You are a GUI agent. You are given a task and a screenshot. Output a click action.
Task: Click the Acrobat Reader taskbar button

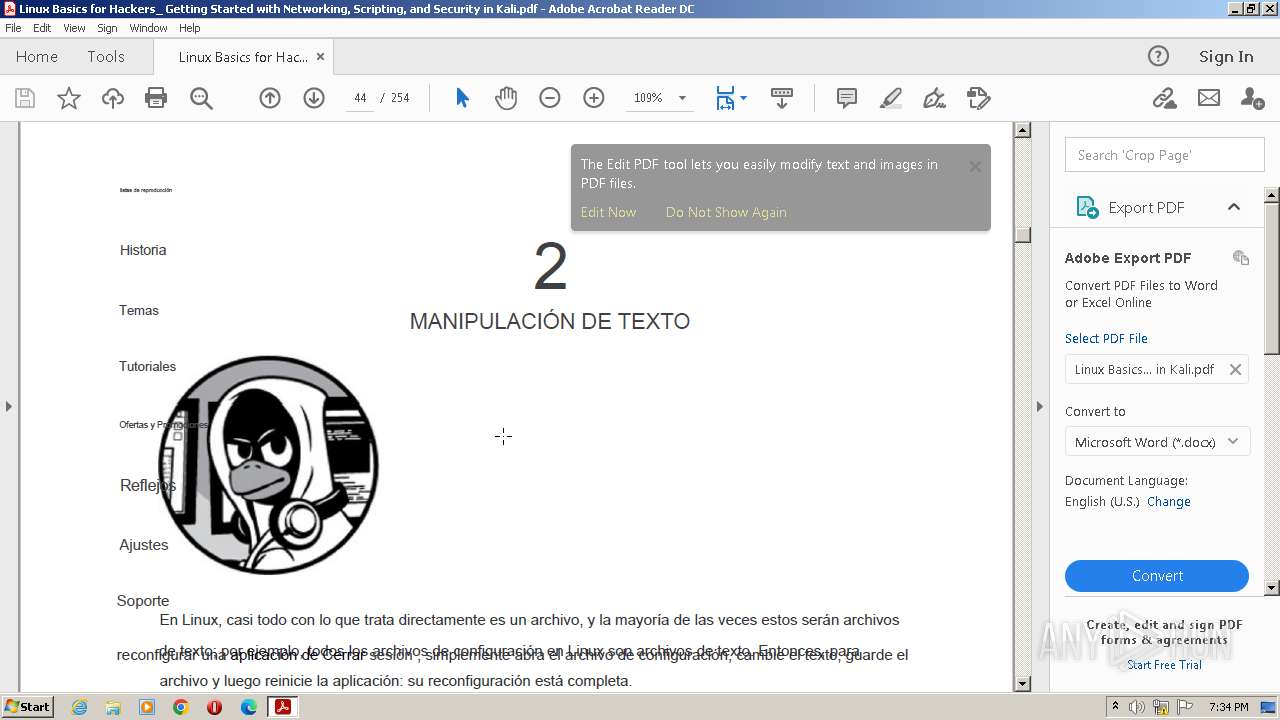tap(283, 707)
